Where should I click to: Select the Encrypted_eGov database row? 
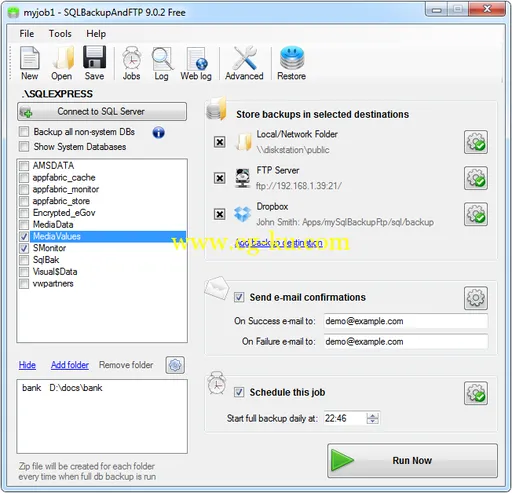[x=102, y=213]
